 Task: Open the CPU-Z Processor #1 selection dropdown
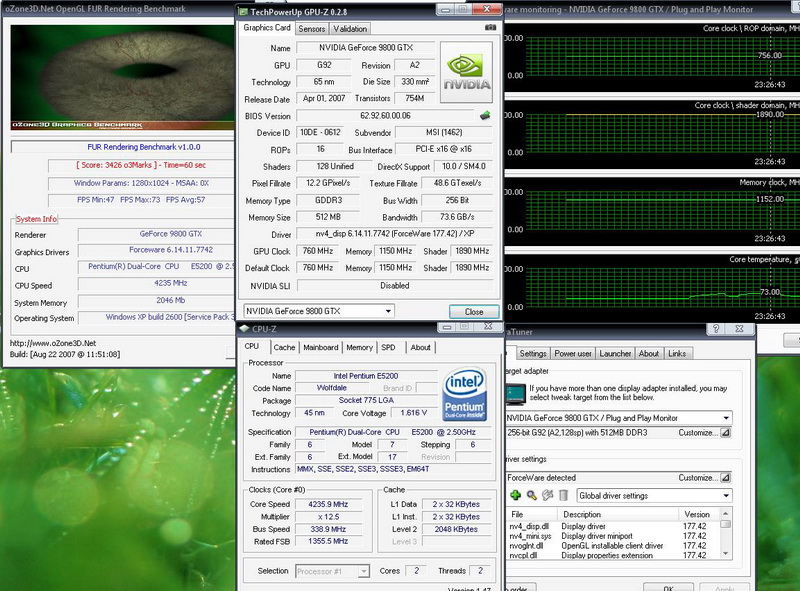pyautogui.click(x=364, y=571)
